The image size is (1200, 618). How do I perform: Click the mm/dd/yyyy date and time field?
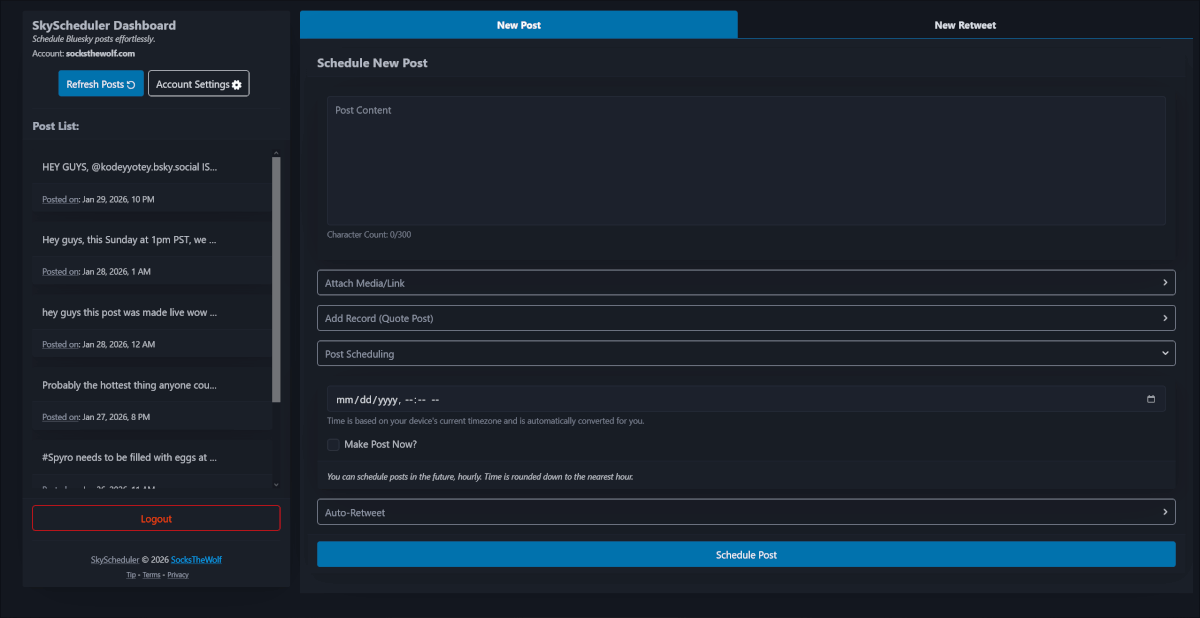click(420, 398)
